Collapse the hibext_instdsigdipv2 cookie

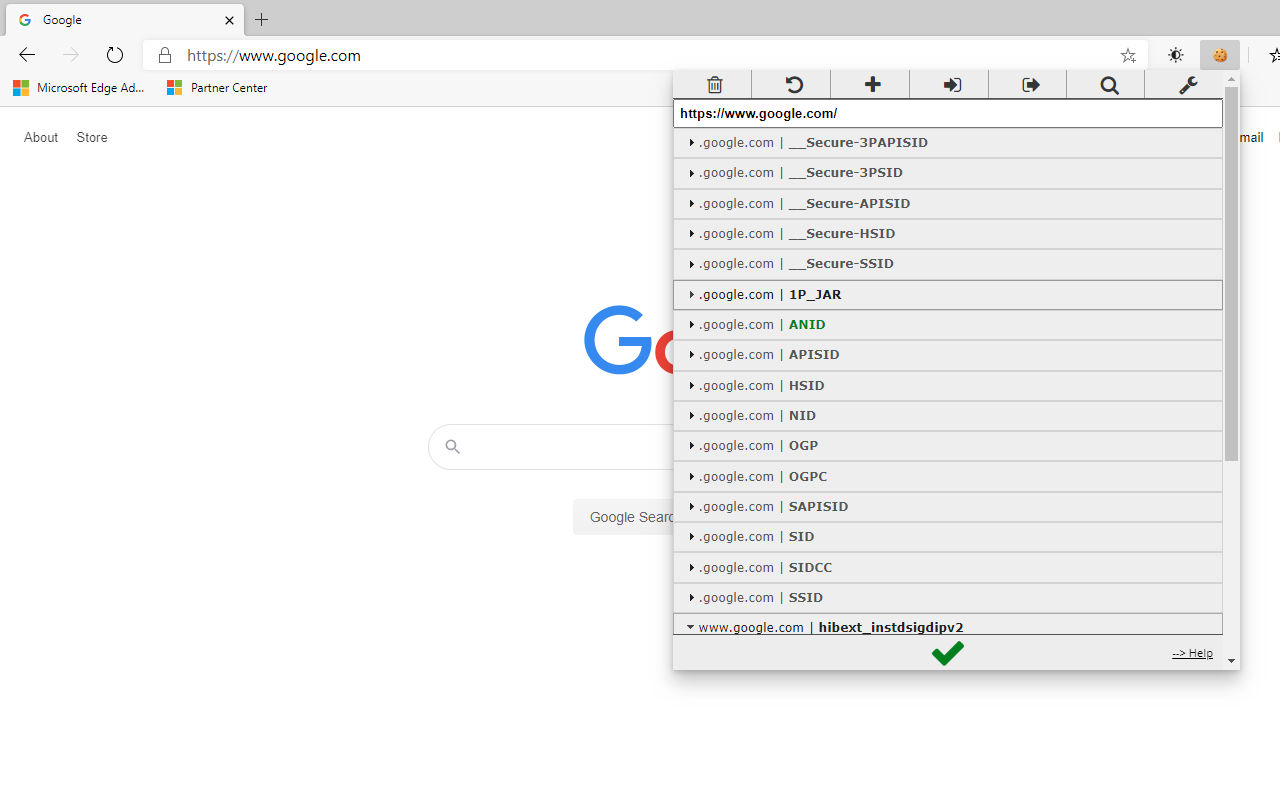[948, 625]
